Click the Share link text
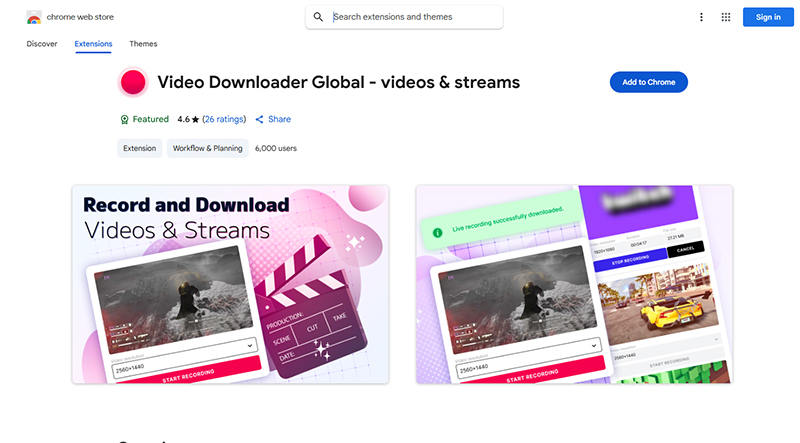The image size is (800, 443). (280, 119)
